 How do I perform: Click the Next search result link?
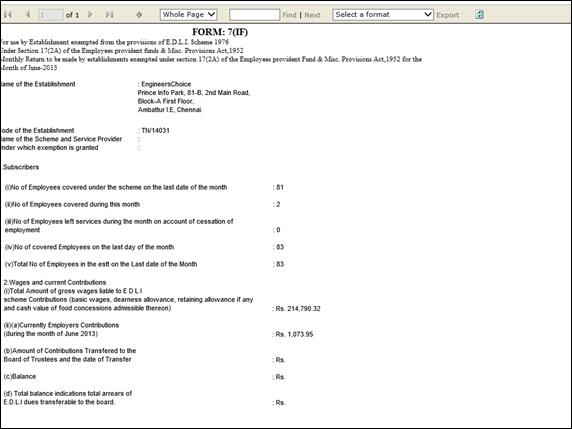click(312, 15)
